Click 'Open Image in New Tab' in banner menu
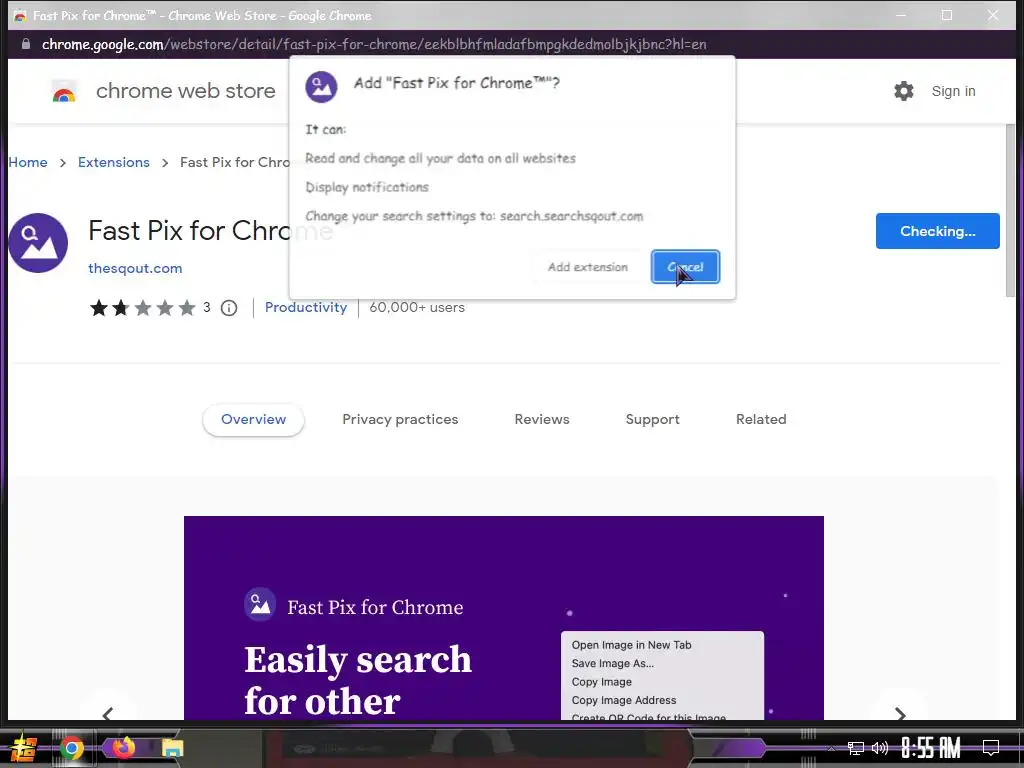This screenshot has height=768, width=1024. [x=632, y=645]
